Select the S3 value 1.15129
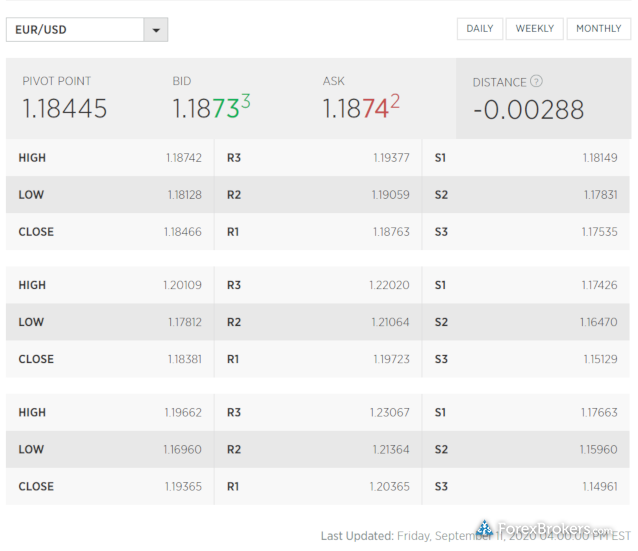The height and width of the screenshot is (551, 638). click(x=599, y=359)
